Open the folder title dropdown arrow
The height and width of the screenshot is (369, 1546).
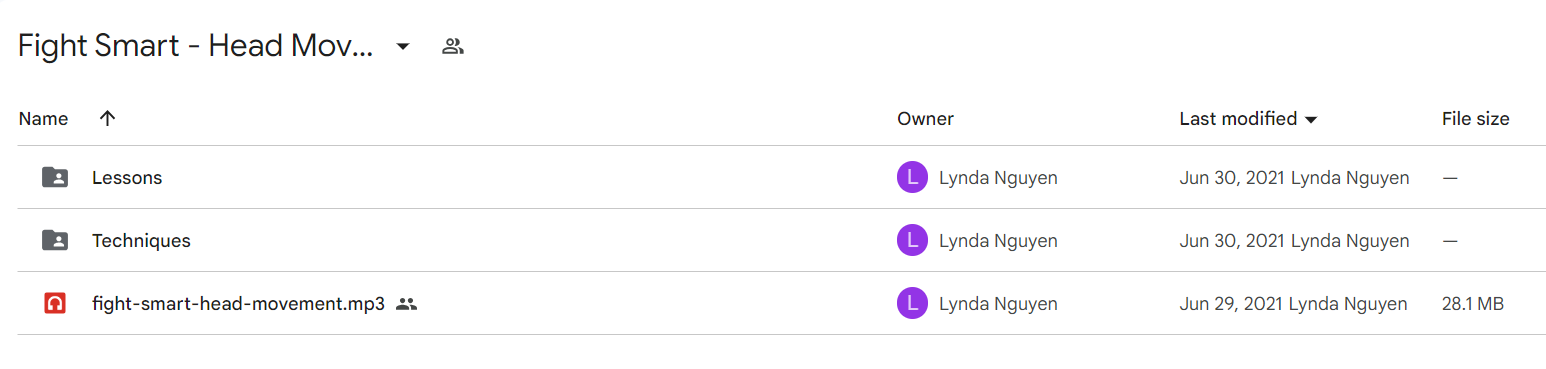point(403,46)
